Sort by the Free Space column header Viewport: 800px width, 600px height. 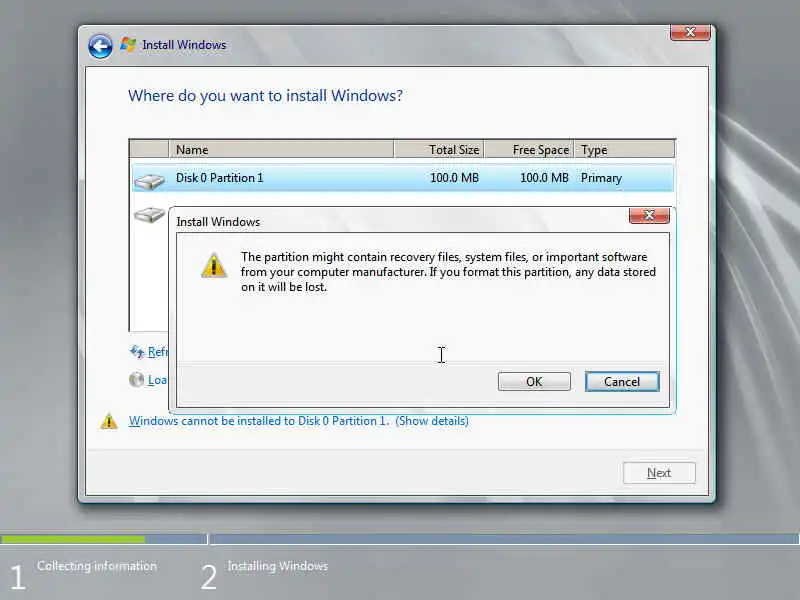[x=529, y=149]
